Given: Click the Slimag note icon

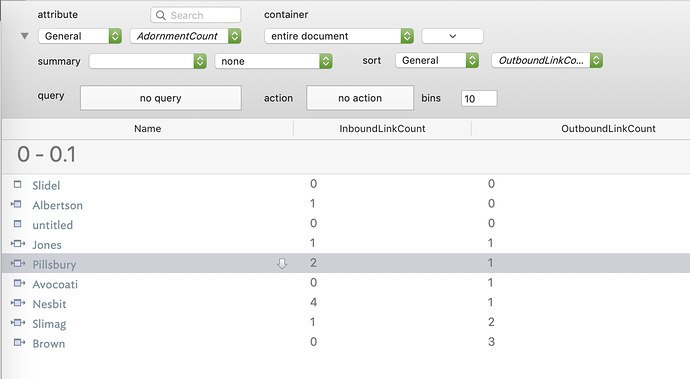Looking at the screenshot, I should tap(18, 323).
